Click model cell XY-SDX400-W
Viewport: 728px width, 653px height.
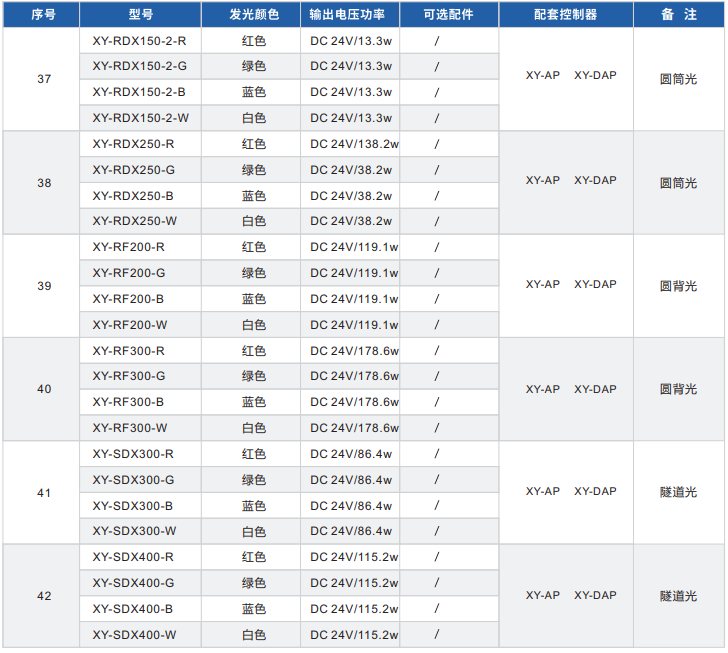[135, 634]
